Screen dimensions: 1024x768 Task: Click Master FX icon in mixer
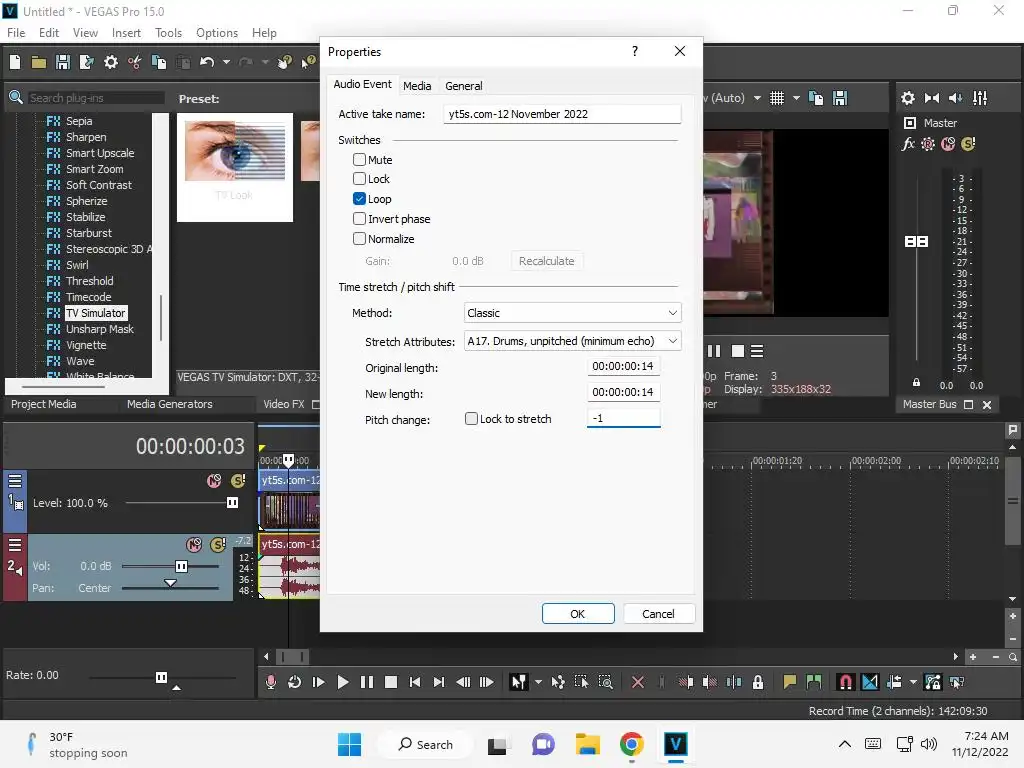point(908,144)
